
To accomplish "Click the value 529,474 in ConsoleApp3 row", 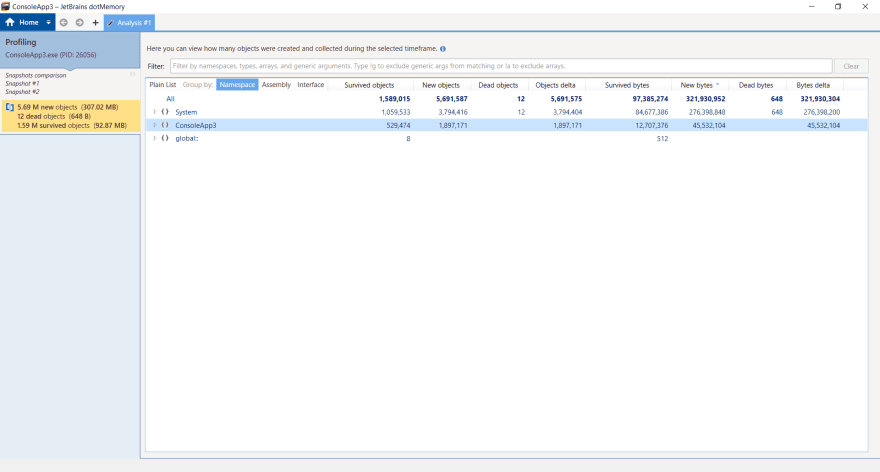I will (x=398, y=125).
